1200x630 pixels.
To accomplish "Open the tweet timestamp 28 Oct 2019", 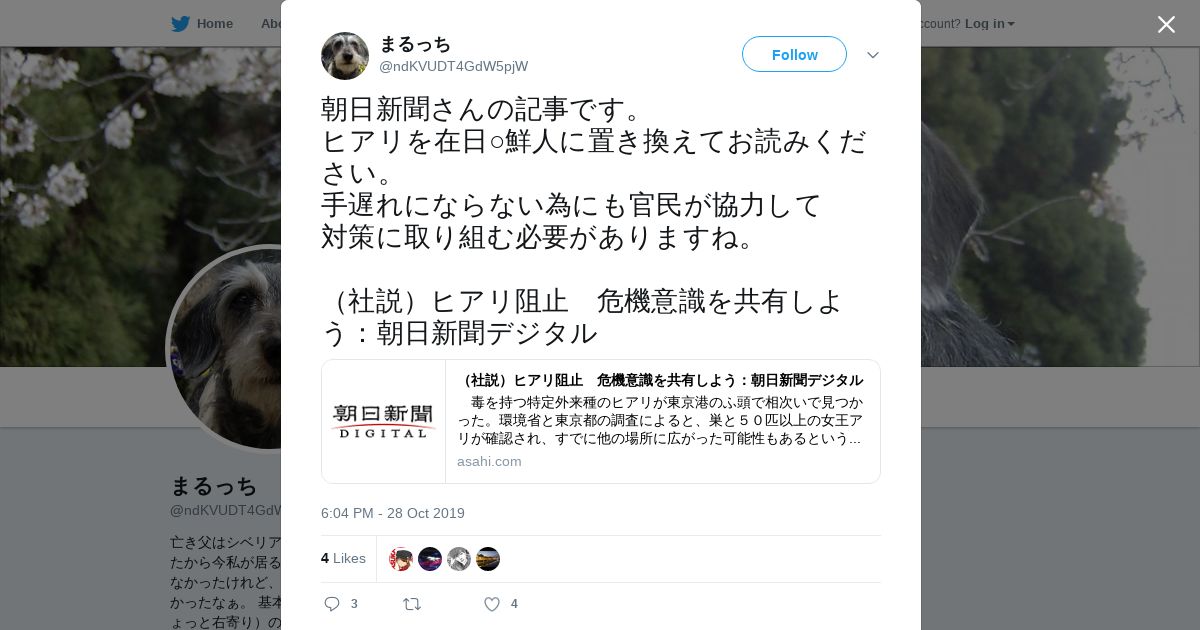I will 393,513.
